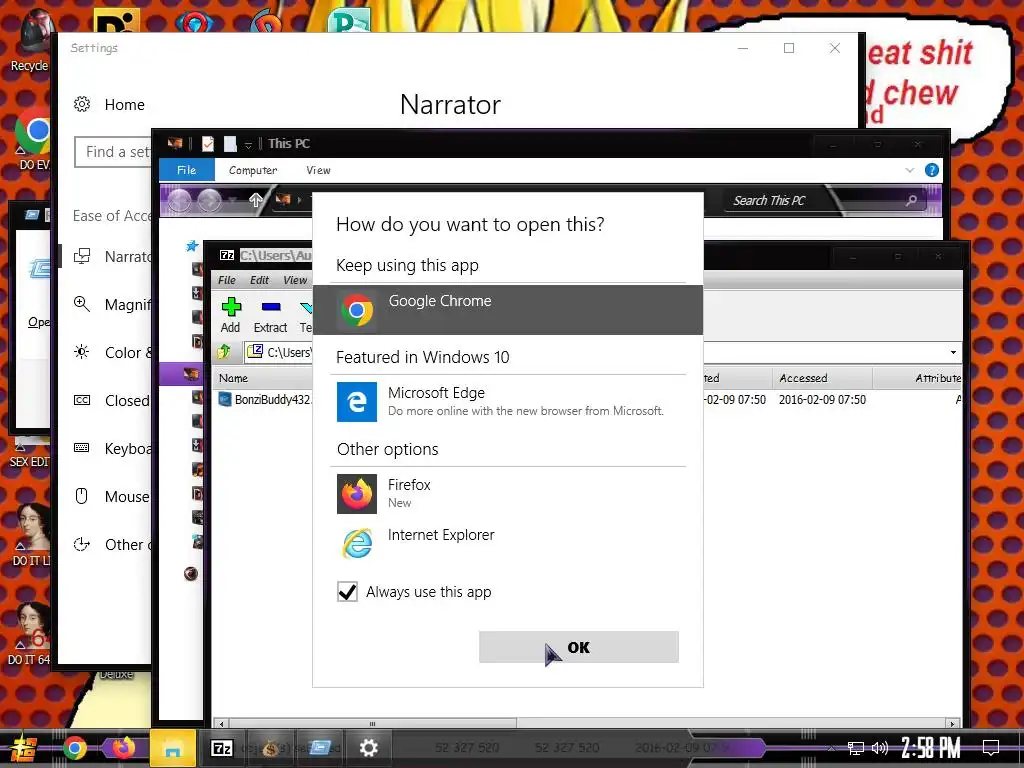Open the View tab in This PC
The image size is (1024, 768).
pyautogui.click(x=318, y=170)
